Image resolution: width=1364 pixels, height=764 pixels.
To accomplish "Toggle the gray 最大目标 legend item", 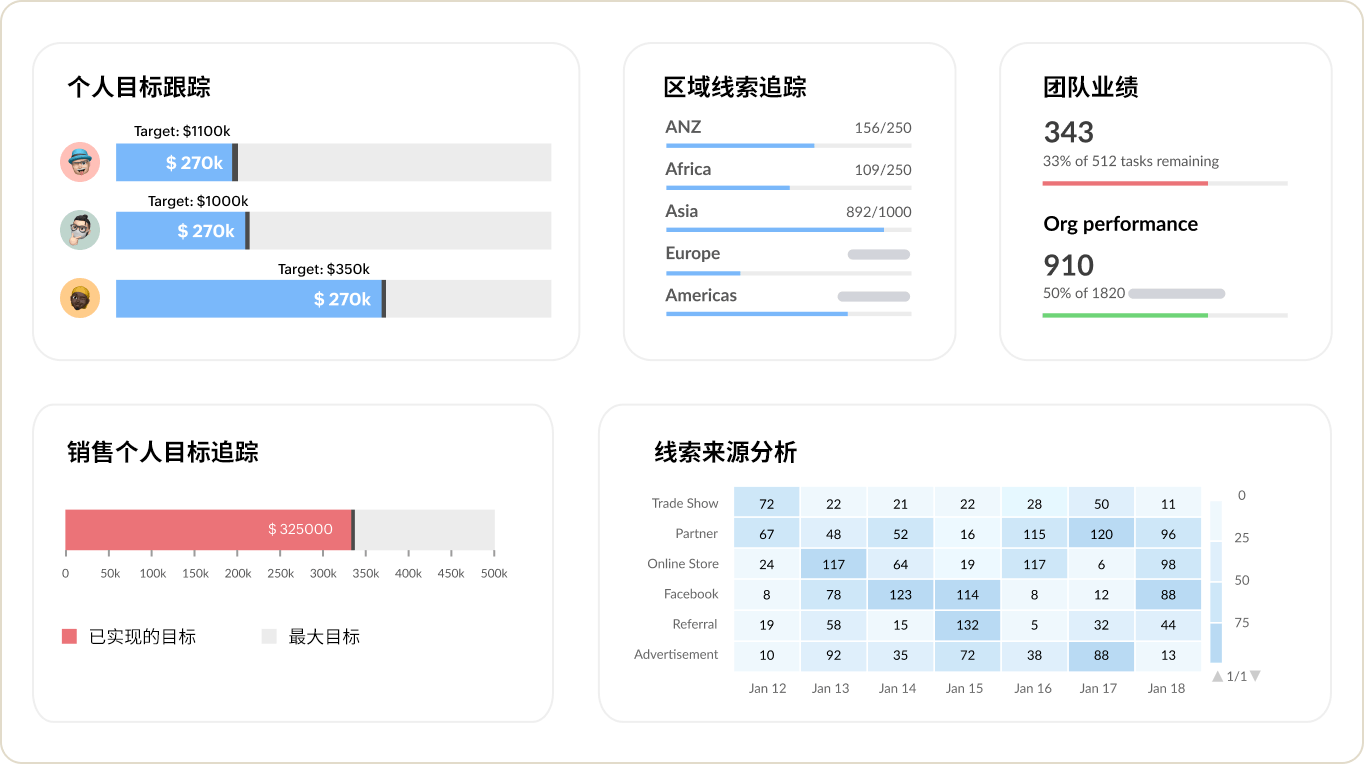I will tap(269, 637).
